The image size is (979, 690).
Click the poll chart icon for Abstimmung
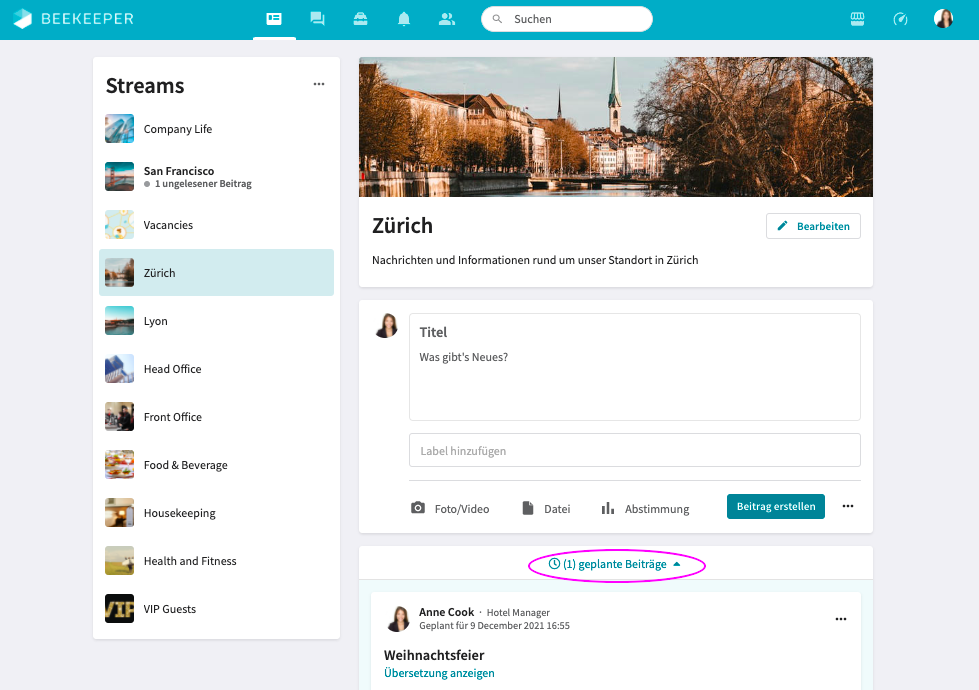608,508
